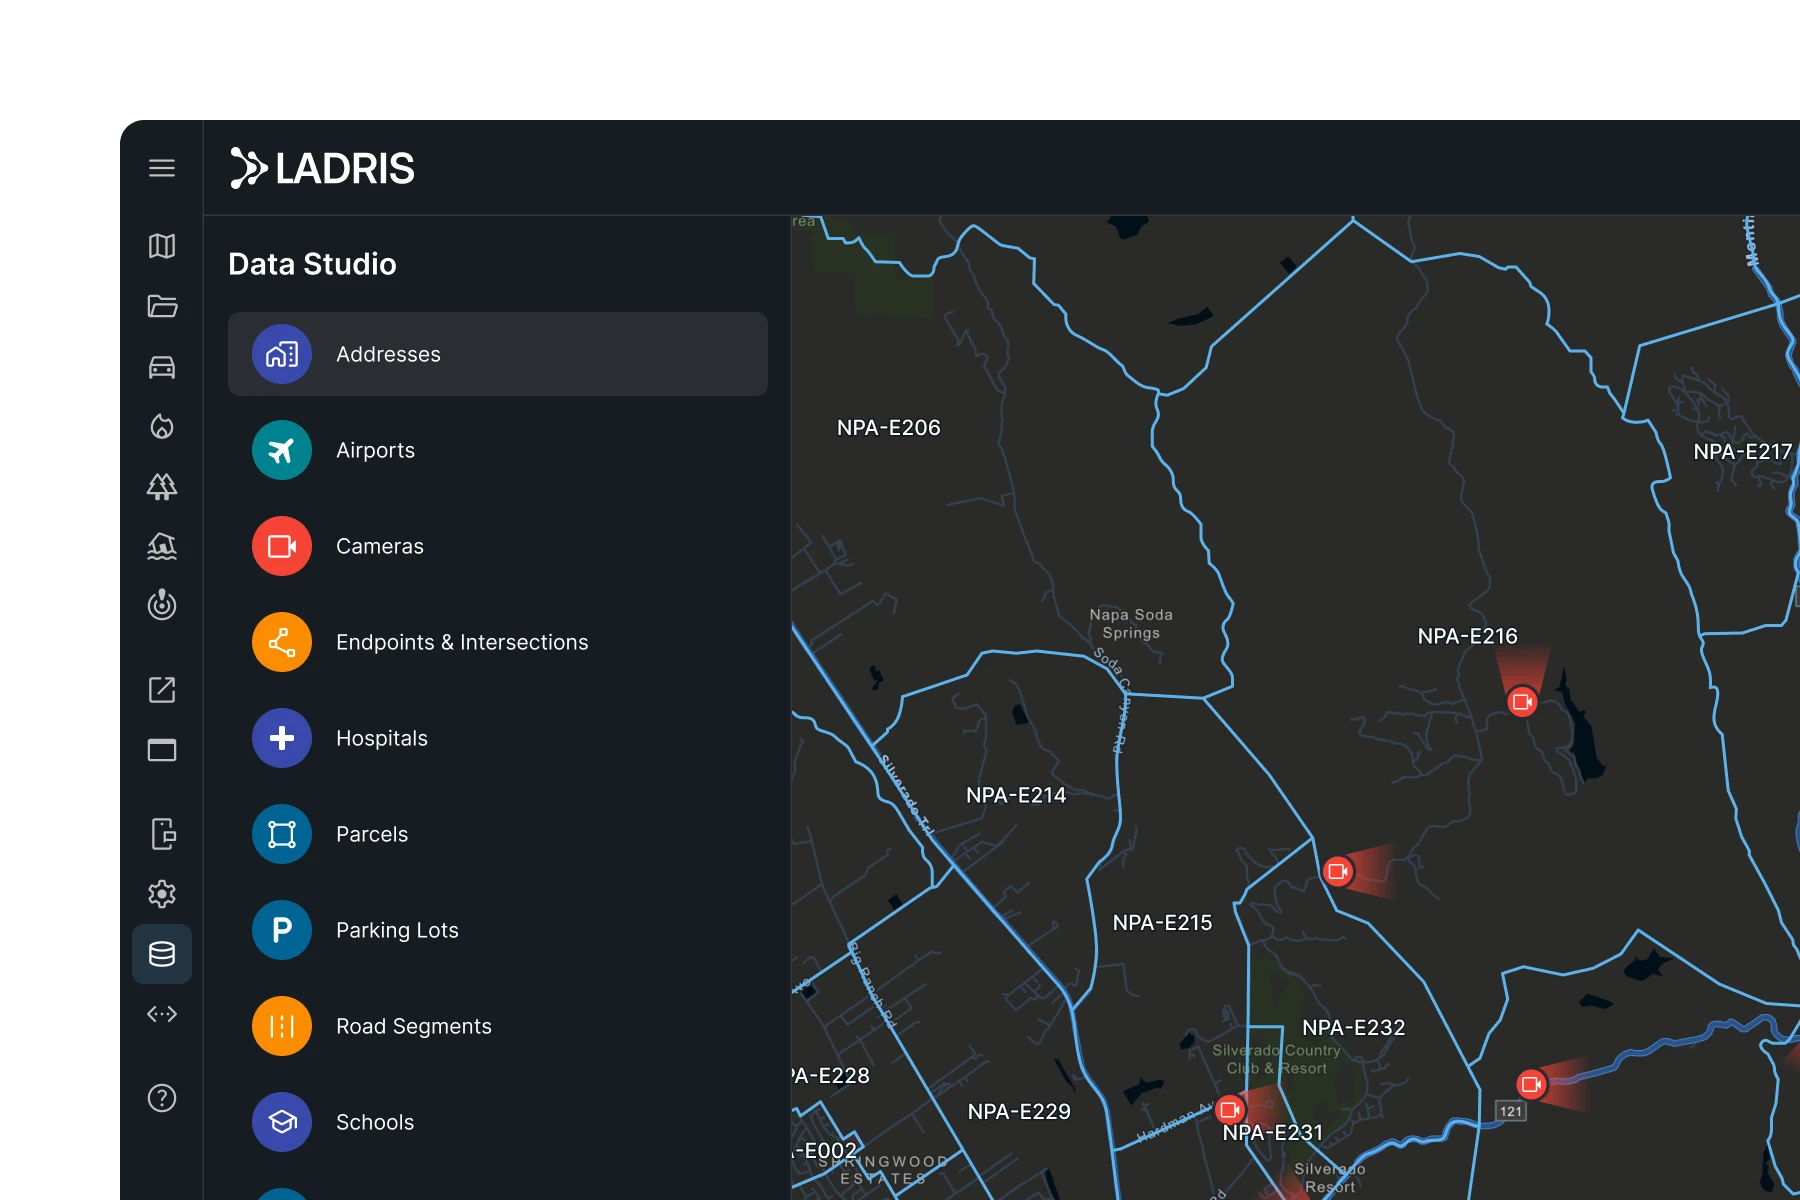
Task: Click the 121 highway shield
Action: coord(1511,1111)
